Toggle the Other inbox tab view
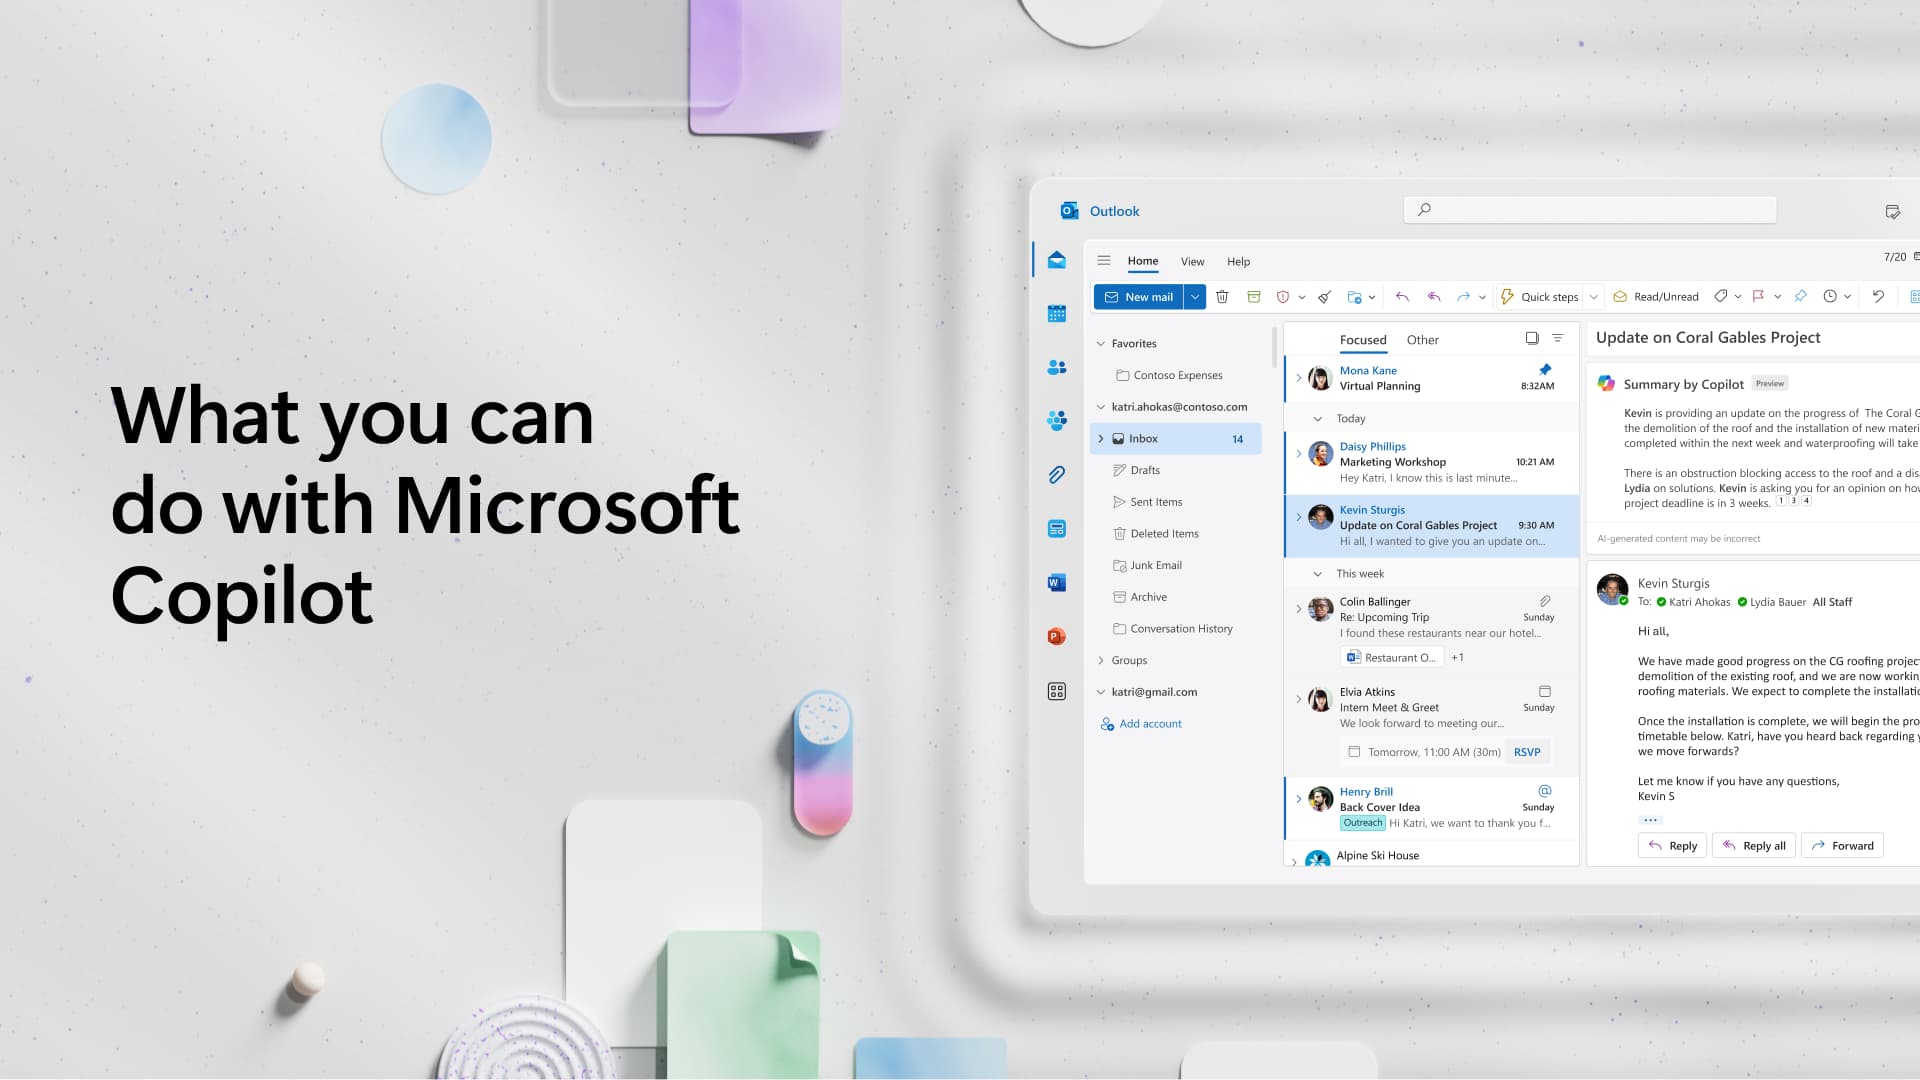The height and width of the screenshot is (1080, 1920). click(1423, 339)
